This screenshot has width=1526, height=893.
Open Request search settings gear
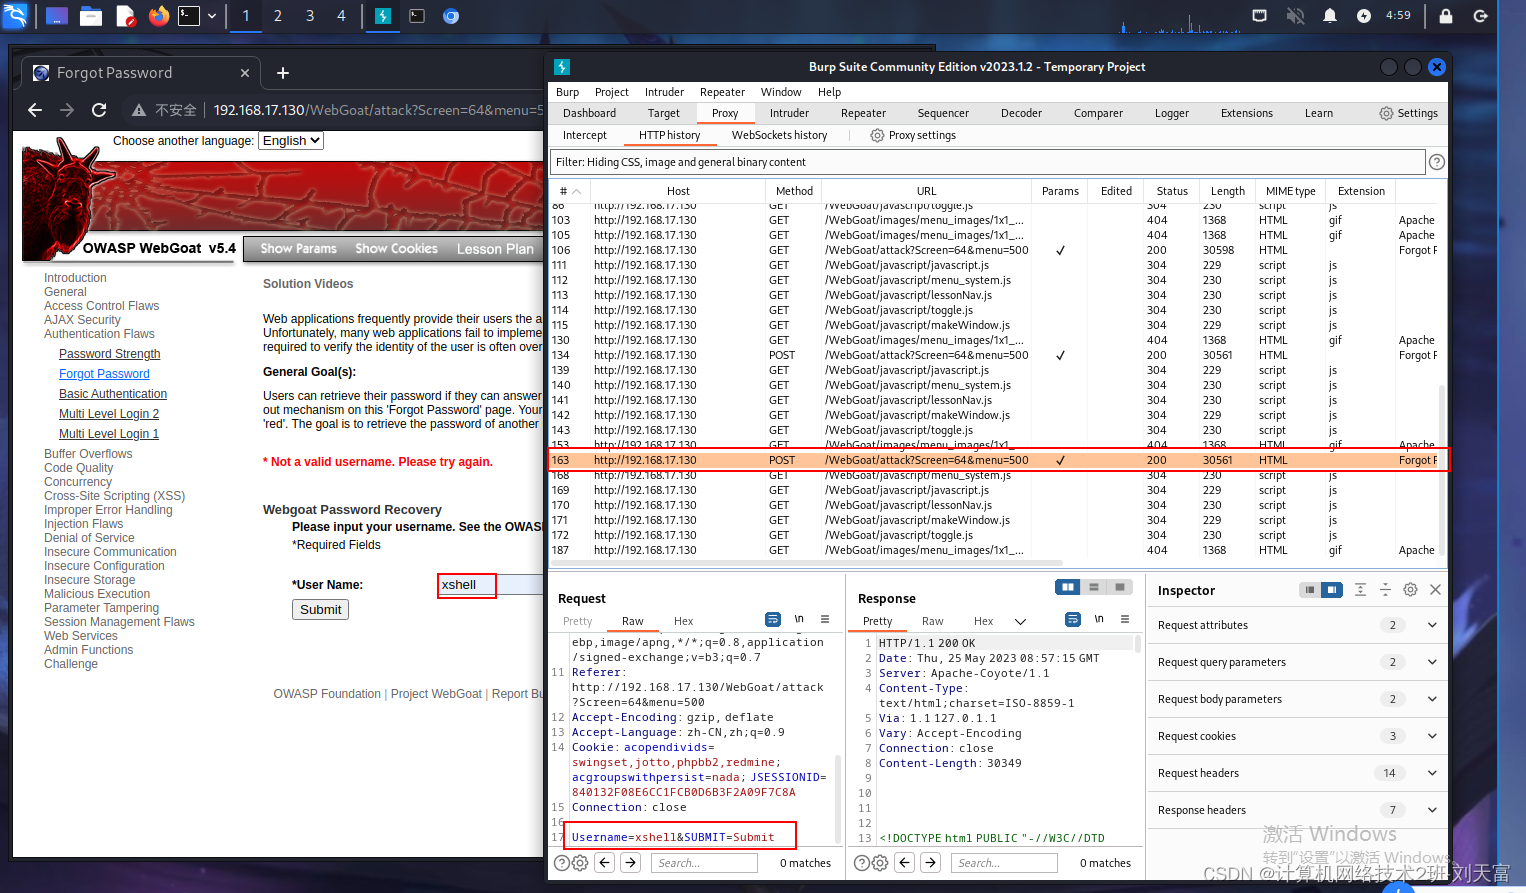580,863
